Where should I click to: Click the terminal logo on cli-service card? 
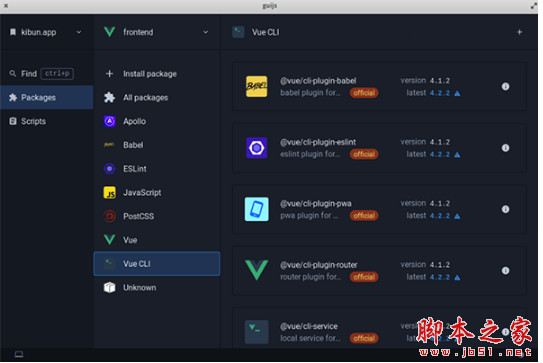[257, 332]
